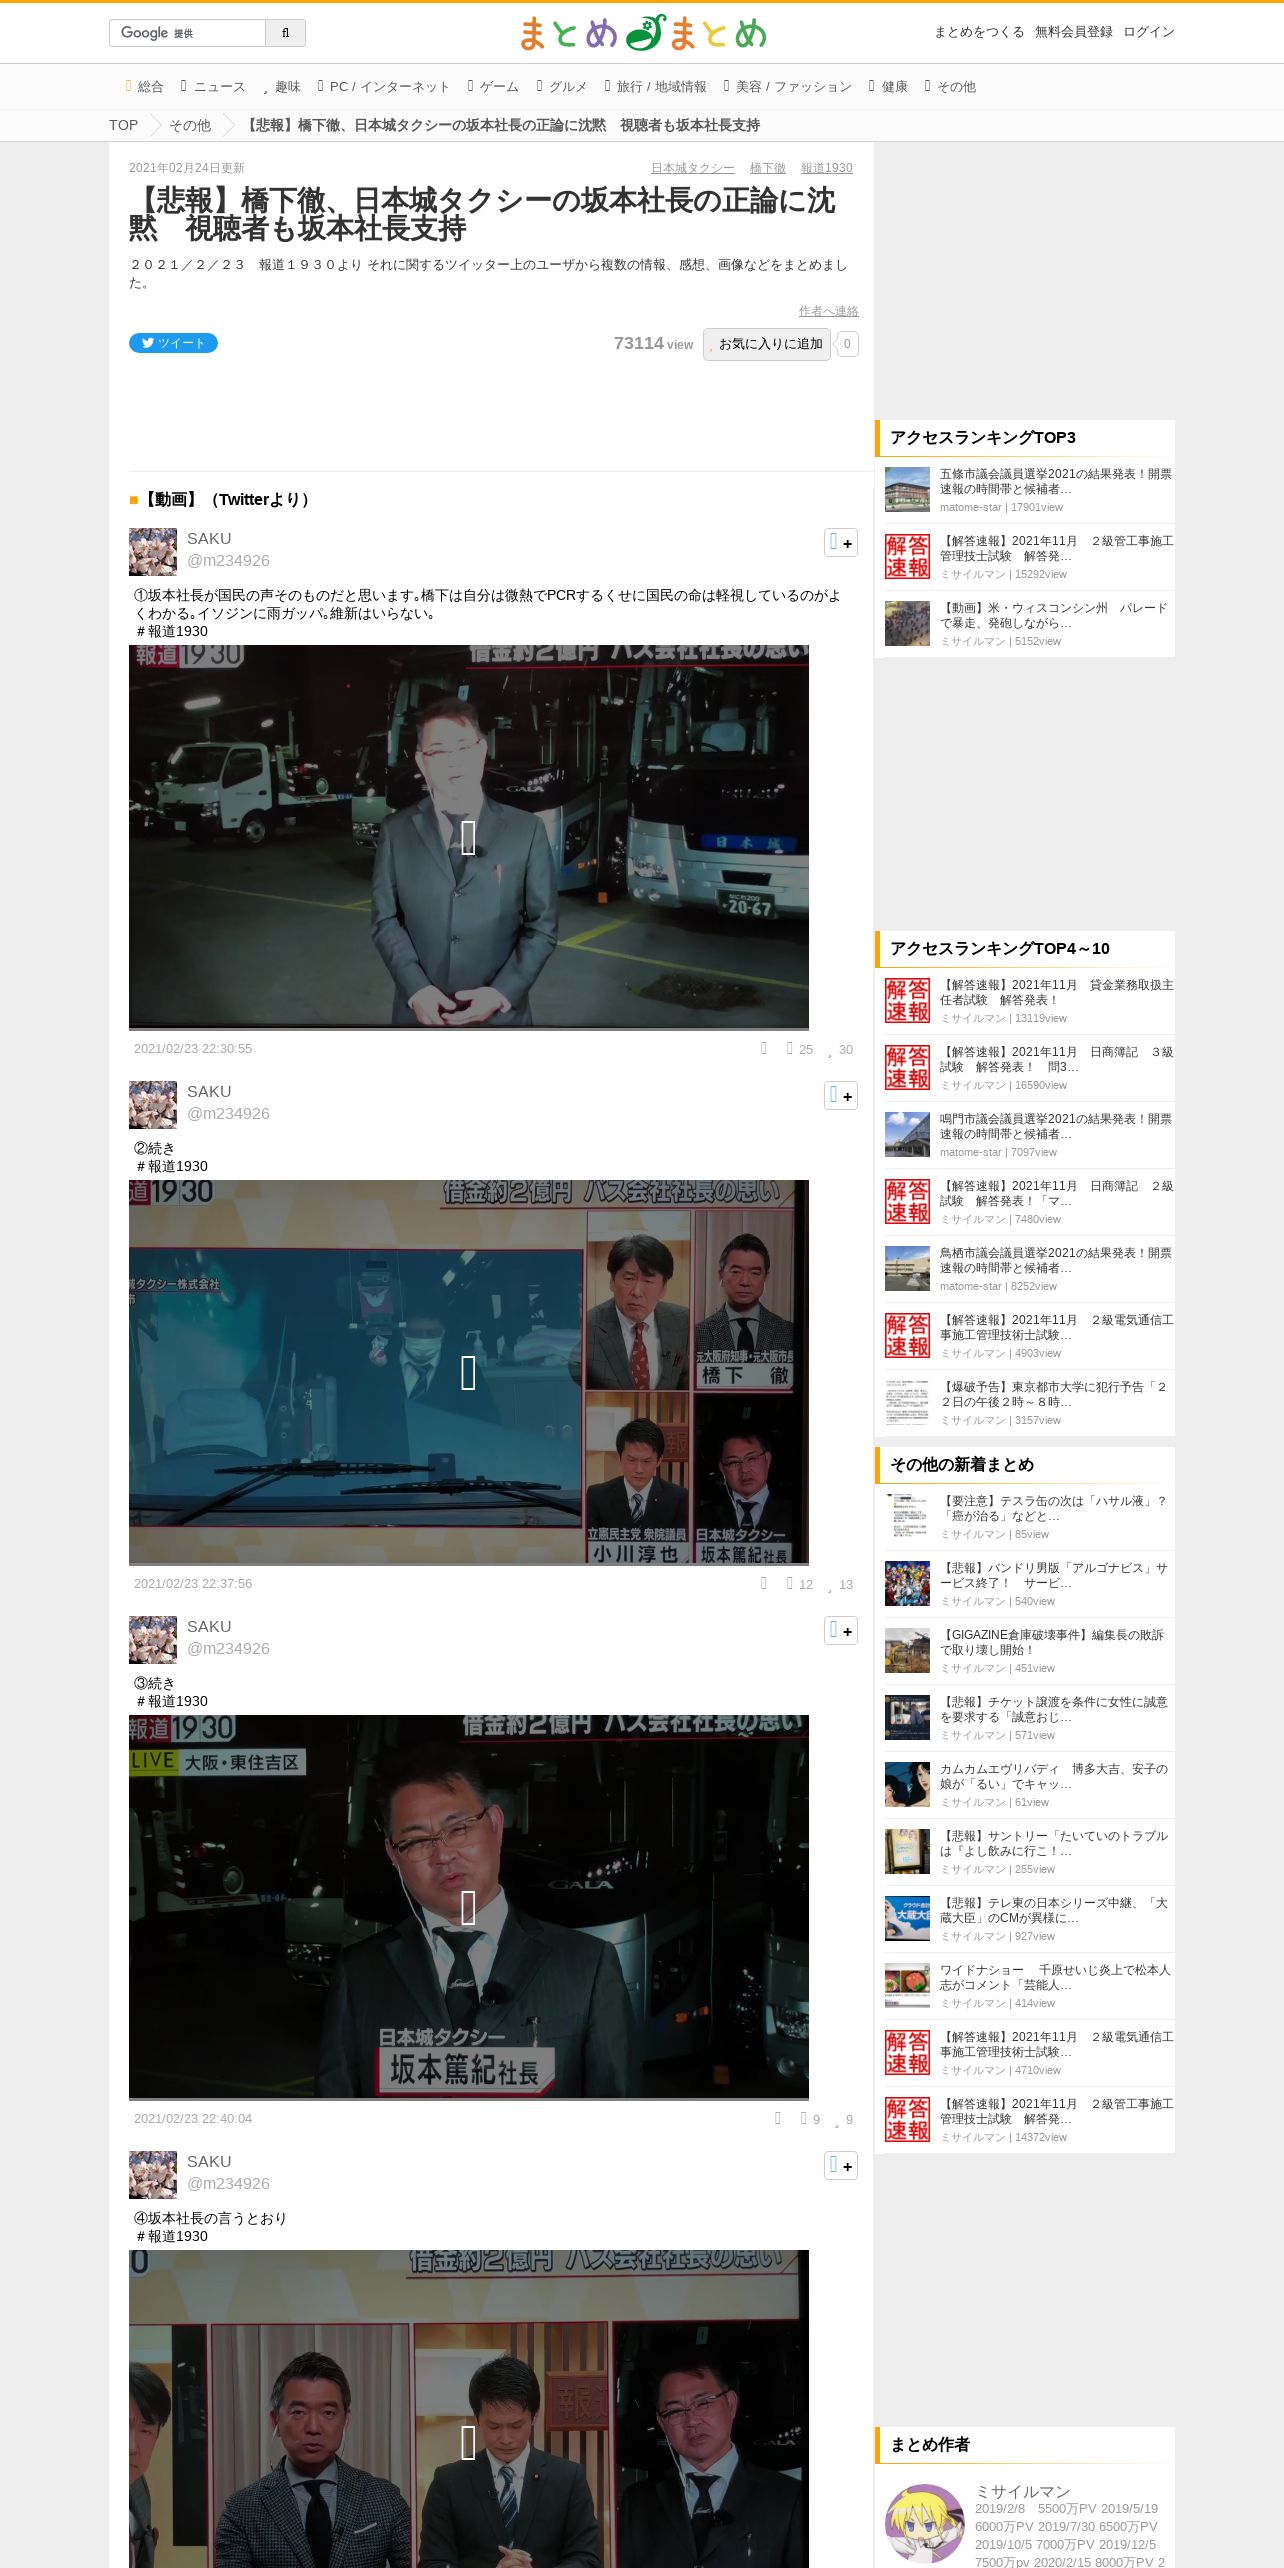
Task: Select the 総合 category menu
Action: click(145, 87)
